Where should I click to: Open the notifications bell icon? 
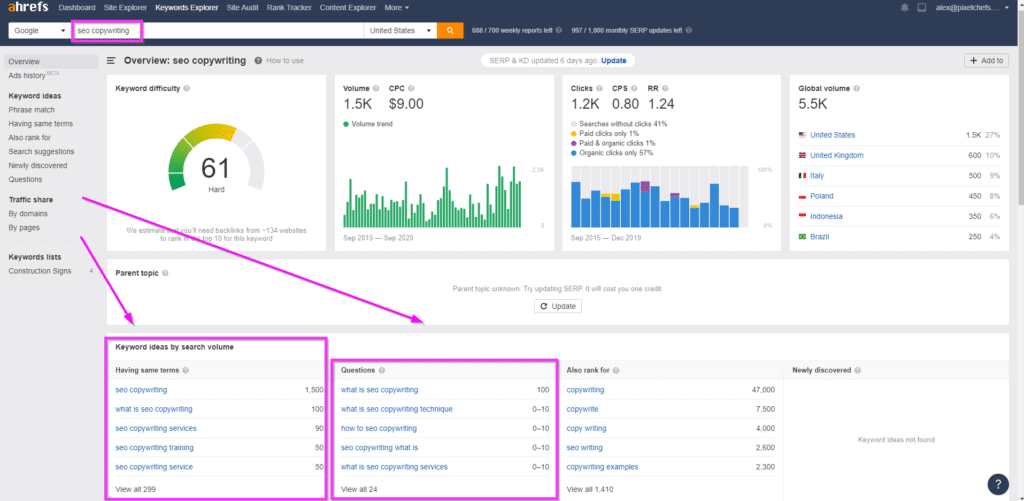(x=904, y=8)
